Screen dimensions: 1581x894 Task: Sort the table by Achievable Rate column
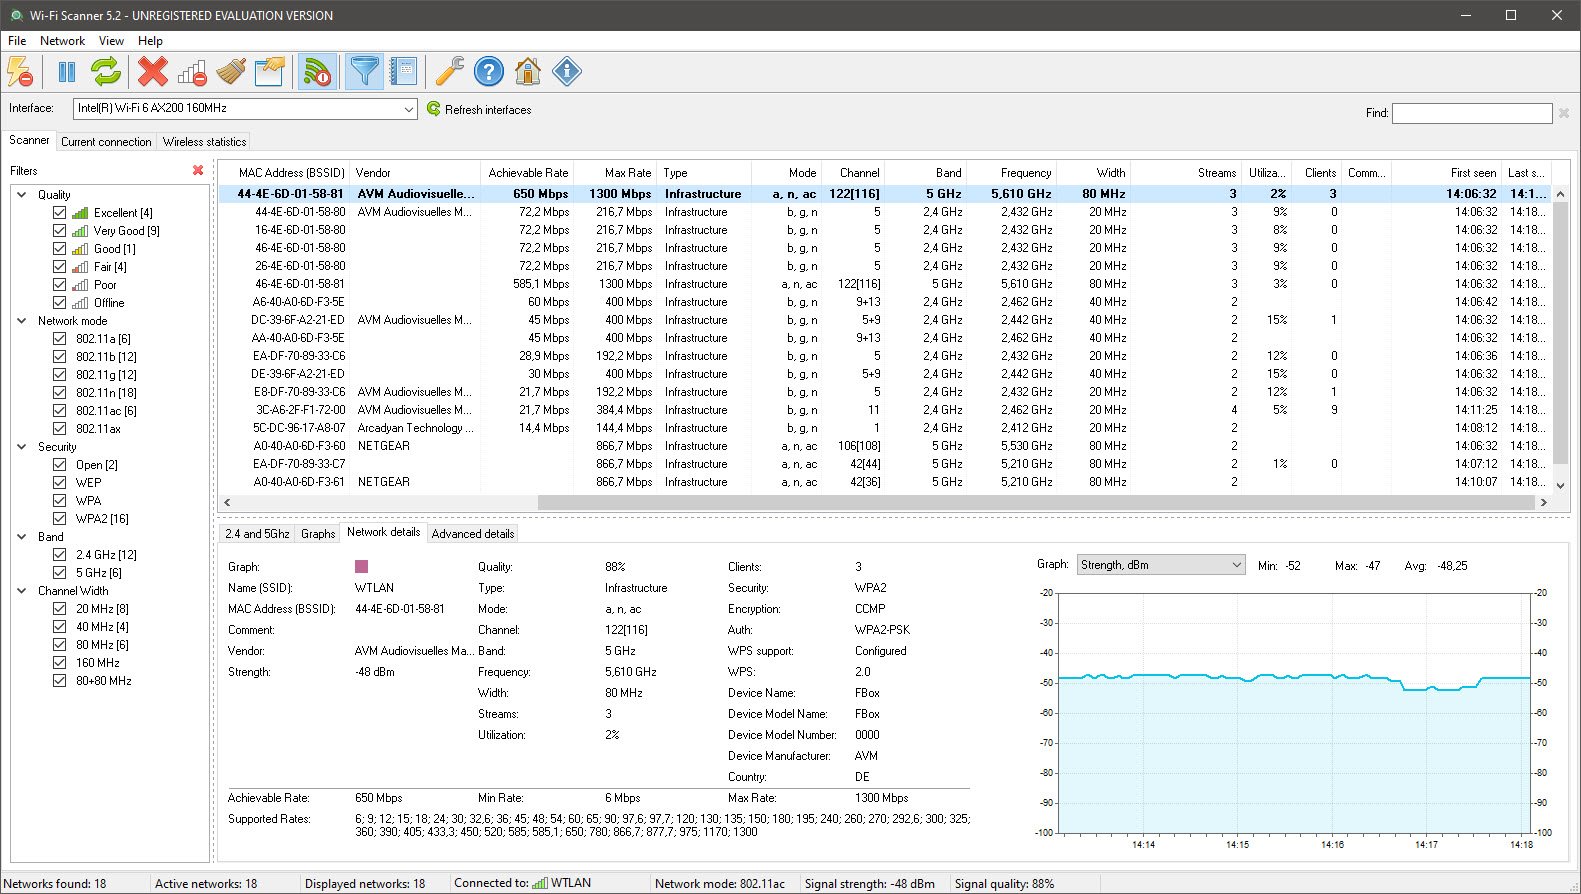point(527,173)
